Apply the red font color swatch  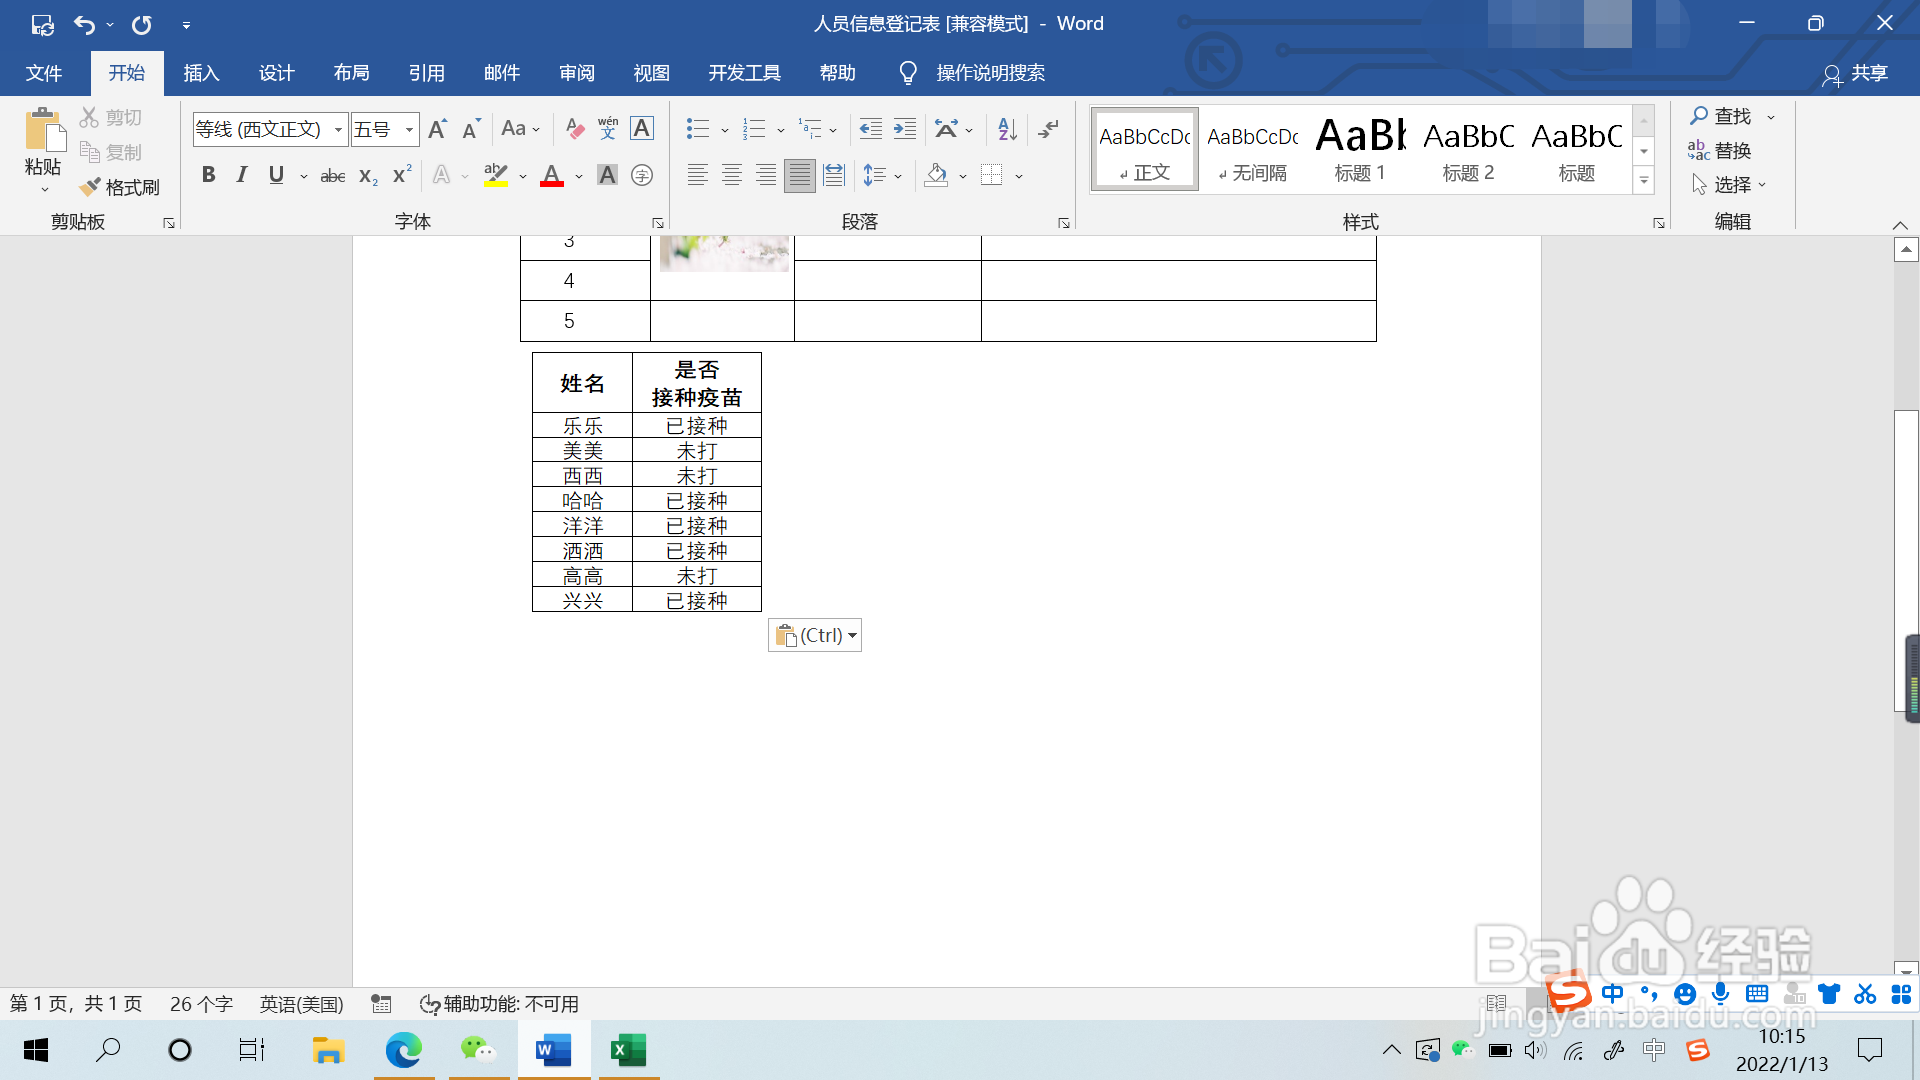coord(552,176)
